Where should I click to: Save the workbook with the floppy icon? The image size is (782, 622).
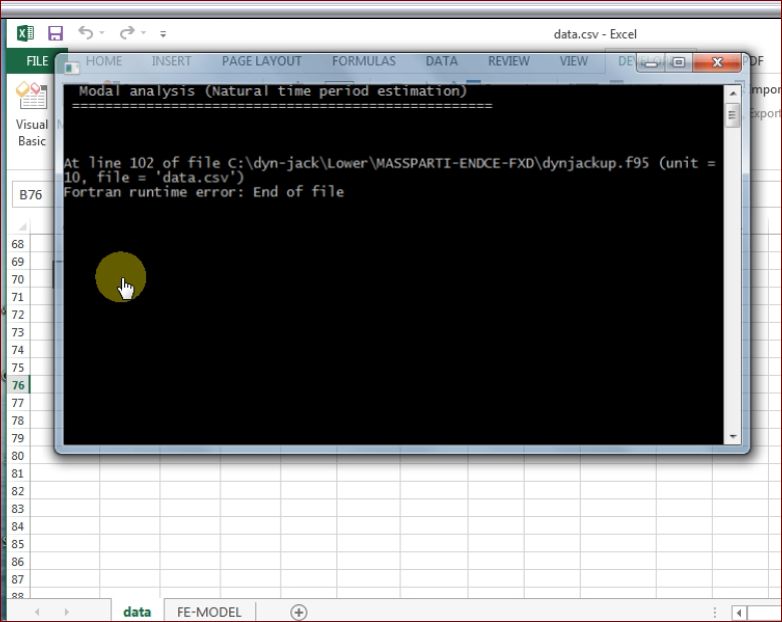coord(55,33)
